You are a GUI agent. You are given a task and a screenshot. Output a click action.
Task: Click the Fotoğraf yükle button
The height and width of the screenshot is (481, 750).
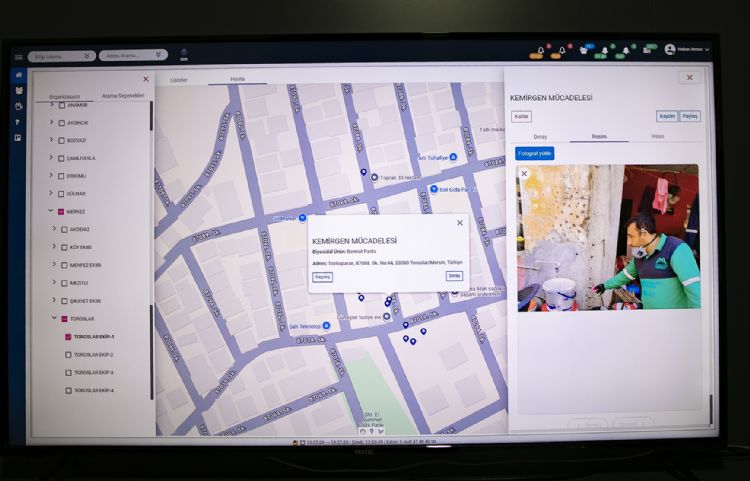(x=535, y=153)
